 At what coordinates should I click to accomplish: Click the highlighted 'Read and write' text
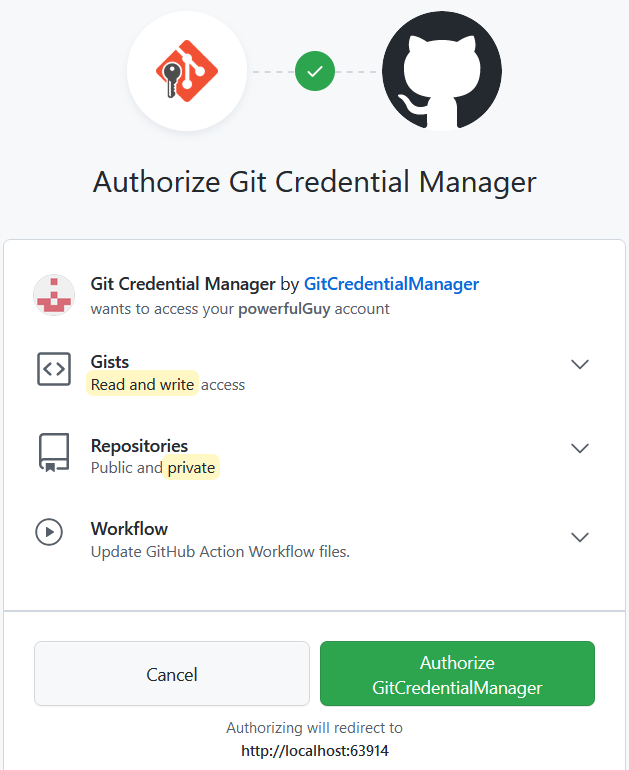pyautogui.click(x=142, y=384)
